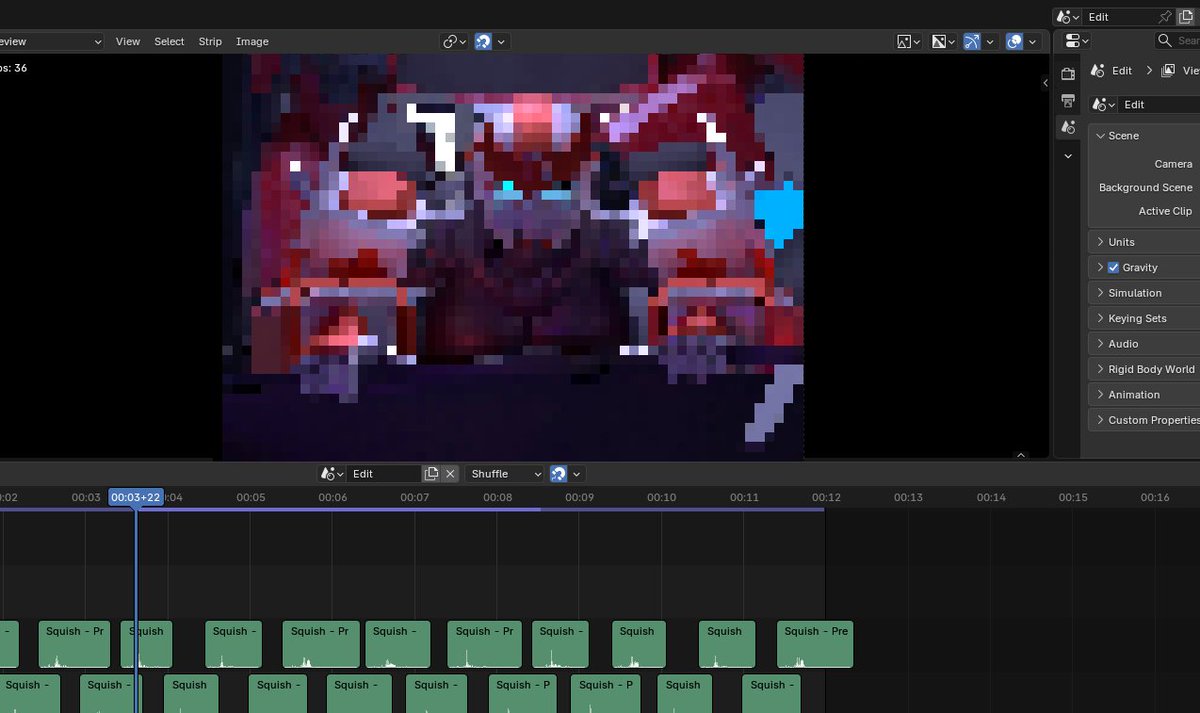Viewport: 1200px width, 713px height.
Task: Click the scene name field in Properties
Action: point(1160,105)
